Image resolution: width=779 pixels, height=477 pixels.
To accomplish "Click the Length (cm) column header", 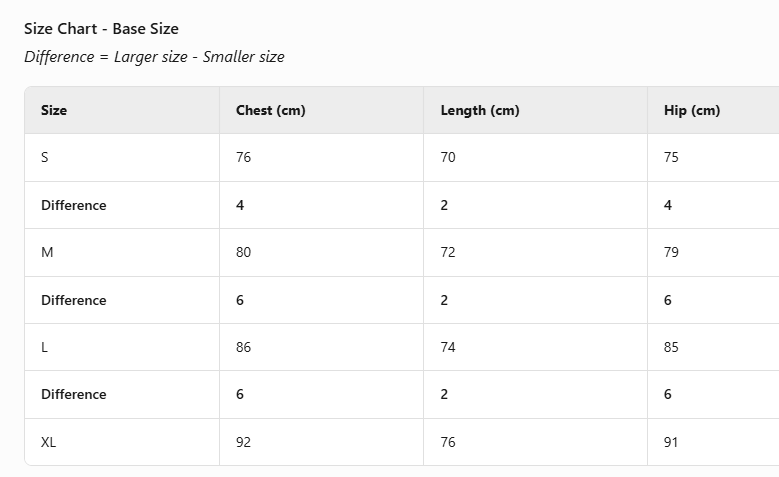I will click(x=479, y=110).
